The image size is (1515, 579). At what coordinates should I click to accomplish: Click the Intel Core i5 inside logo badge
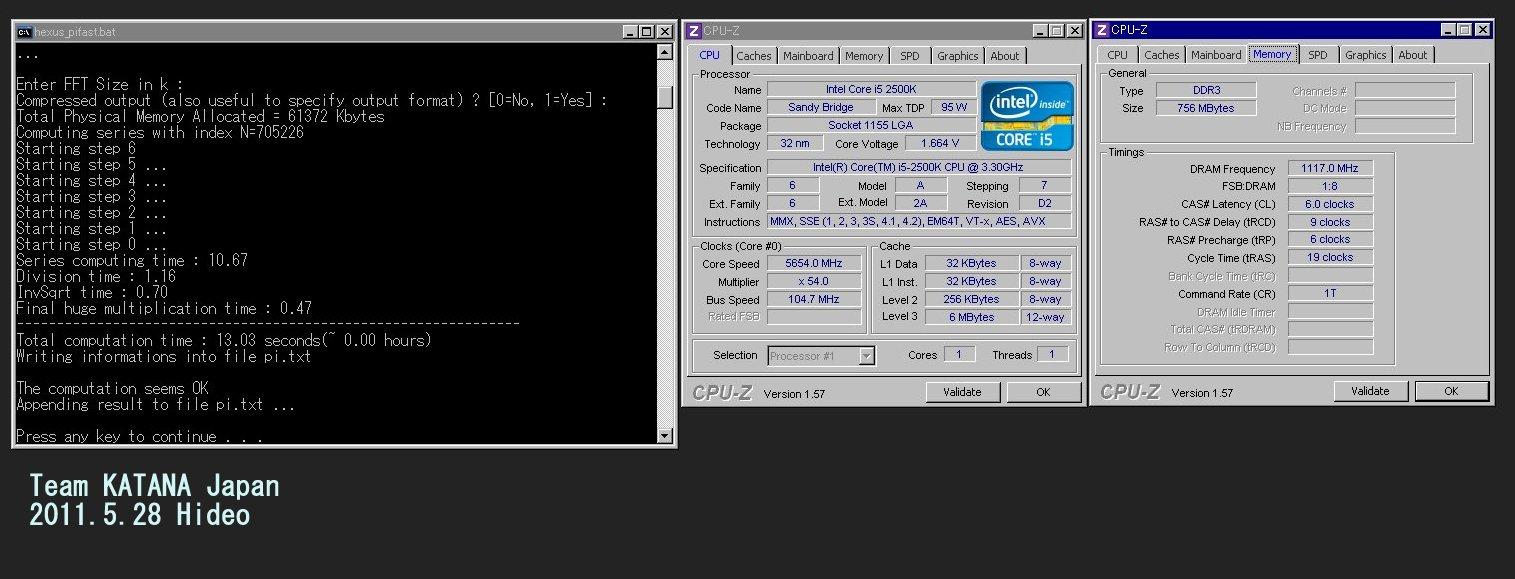pyautogui.click(x=1027, y=115)
